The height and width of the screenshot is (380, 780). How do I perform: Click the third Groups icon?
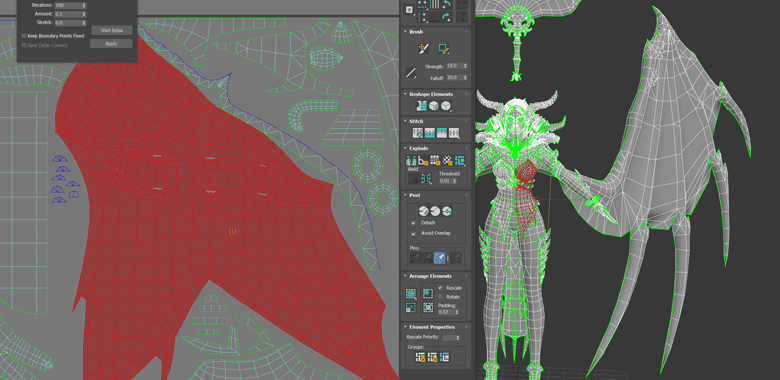click(444, 357)
